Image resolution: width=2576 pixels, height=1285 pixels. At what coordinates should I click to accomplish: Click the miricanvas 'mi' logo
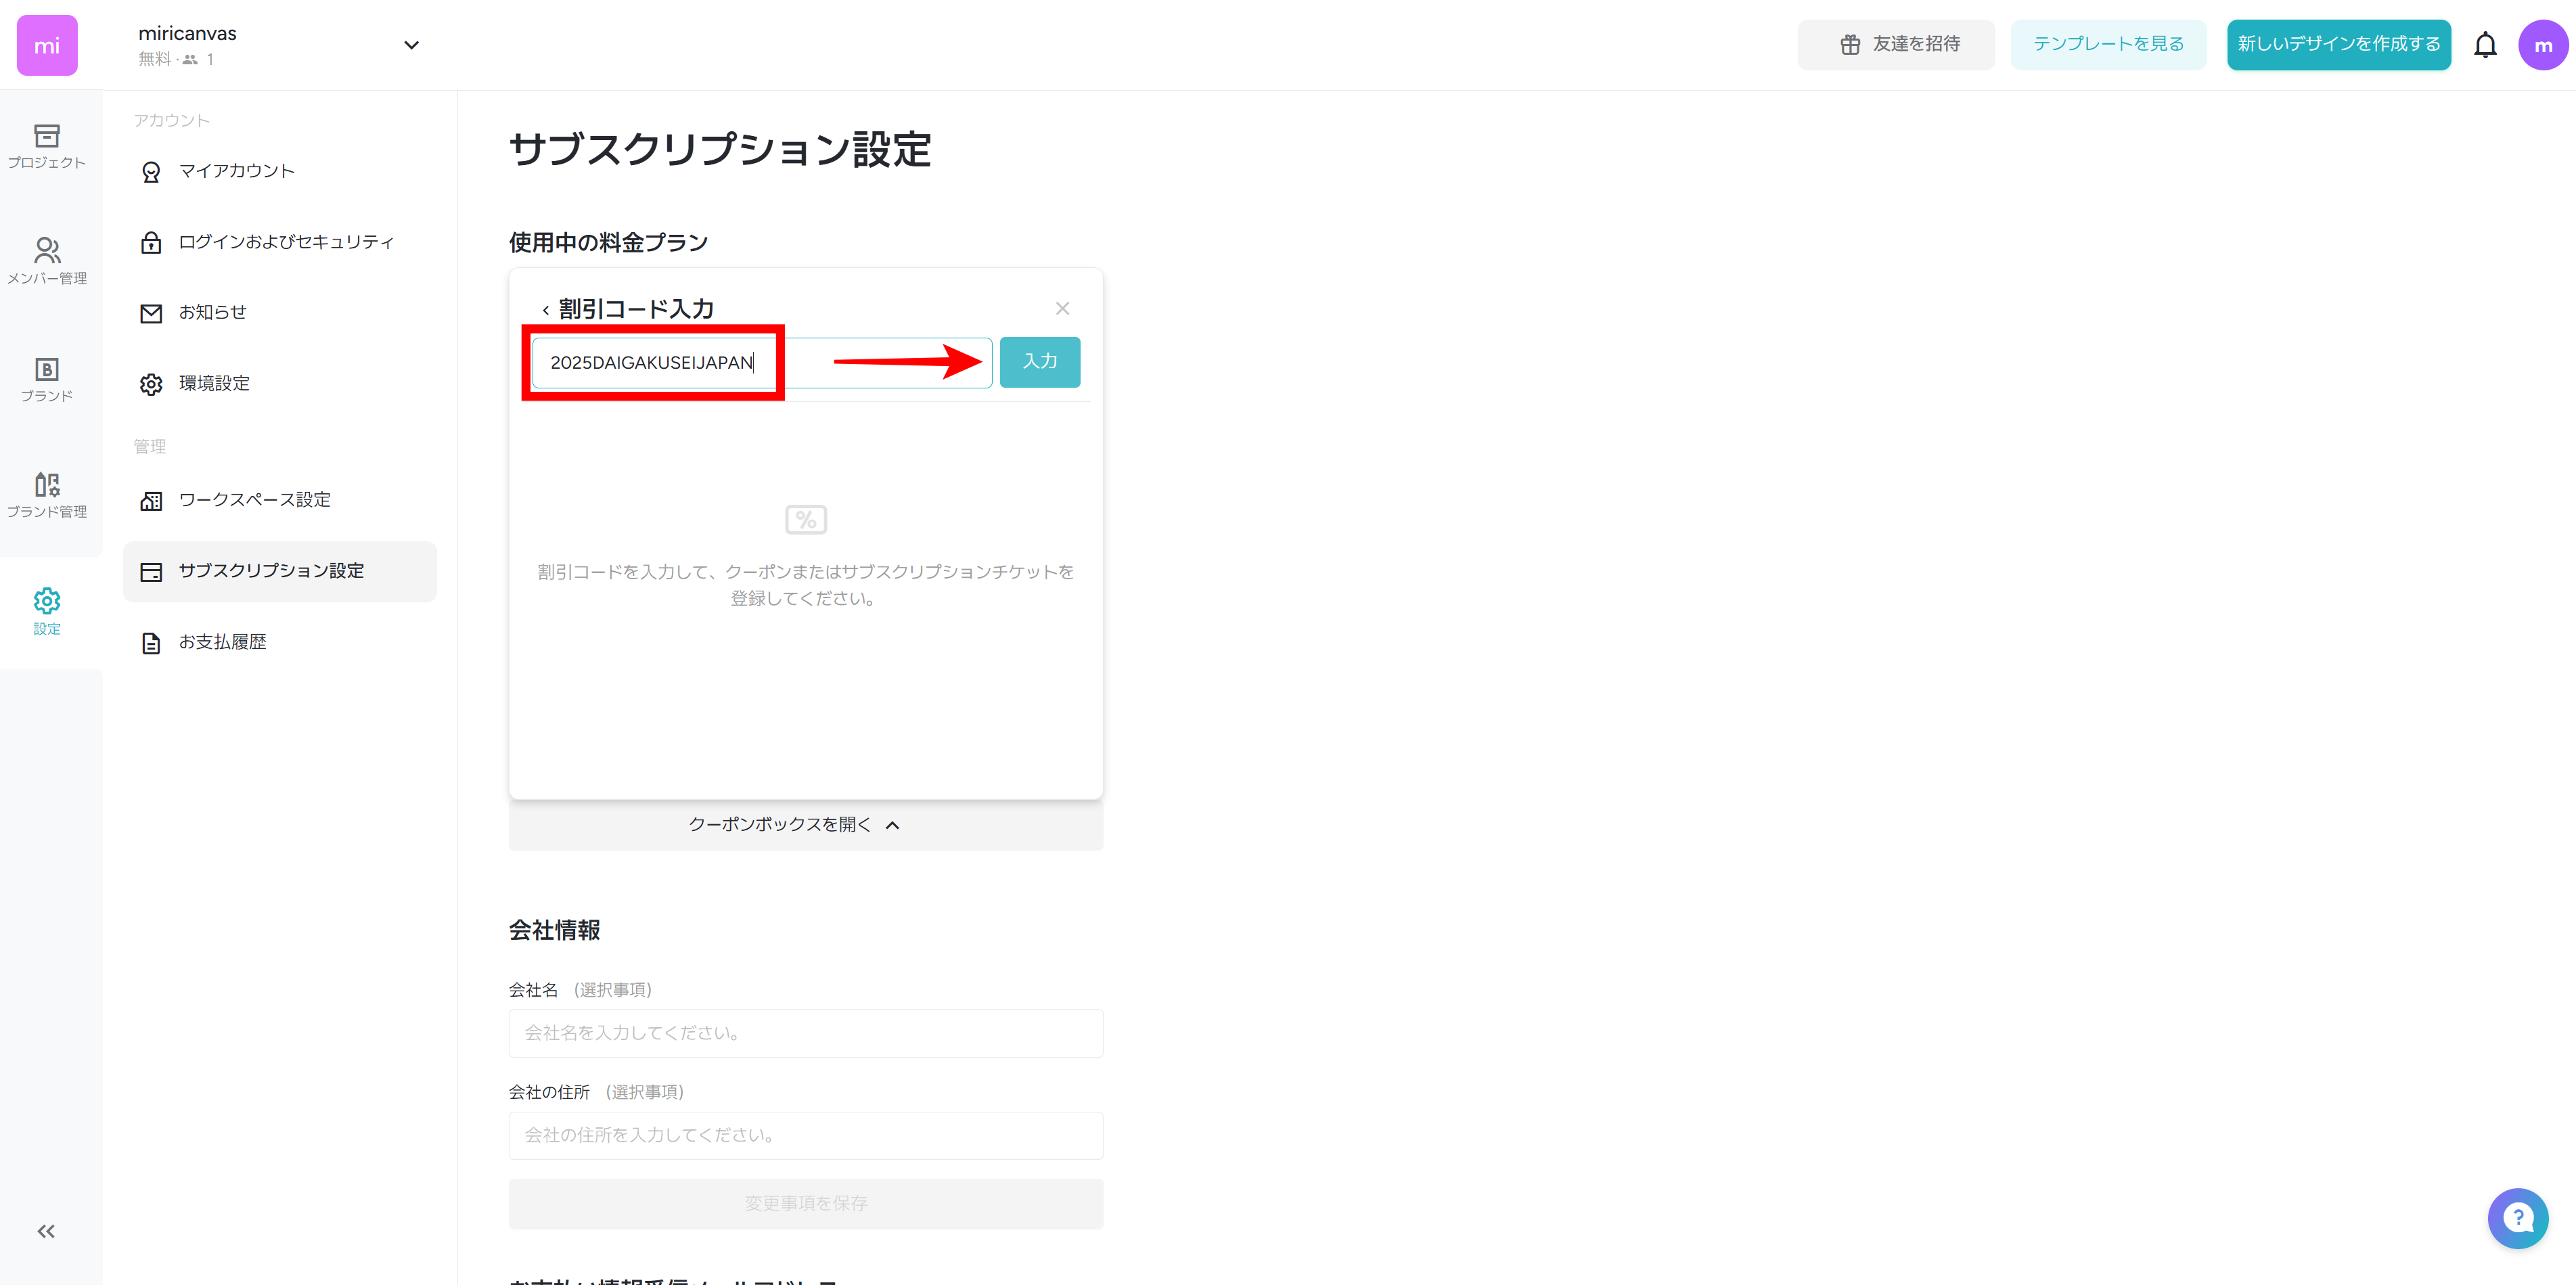(x=47, y=45)
